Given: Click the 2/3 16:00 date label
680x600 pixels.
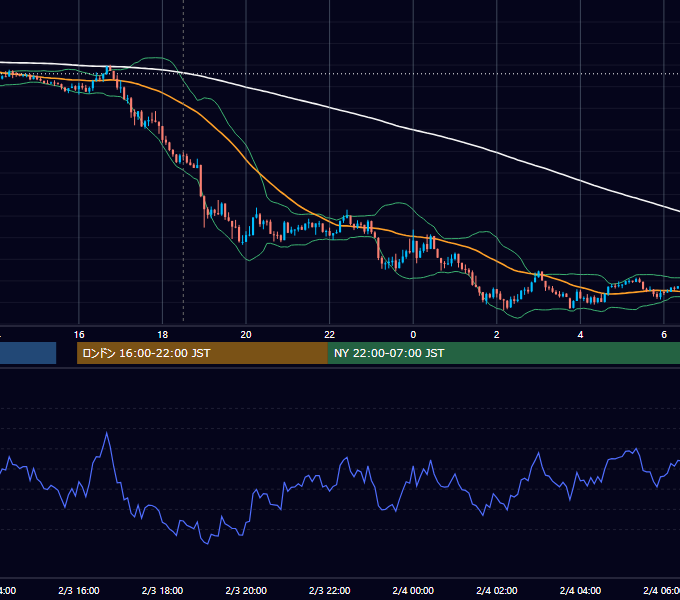Looking at the screenshot, I should [79, 590].
